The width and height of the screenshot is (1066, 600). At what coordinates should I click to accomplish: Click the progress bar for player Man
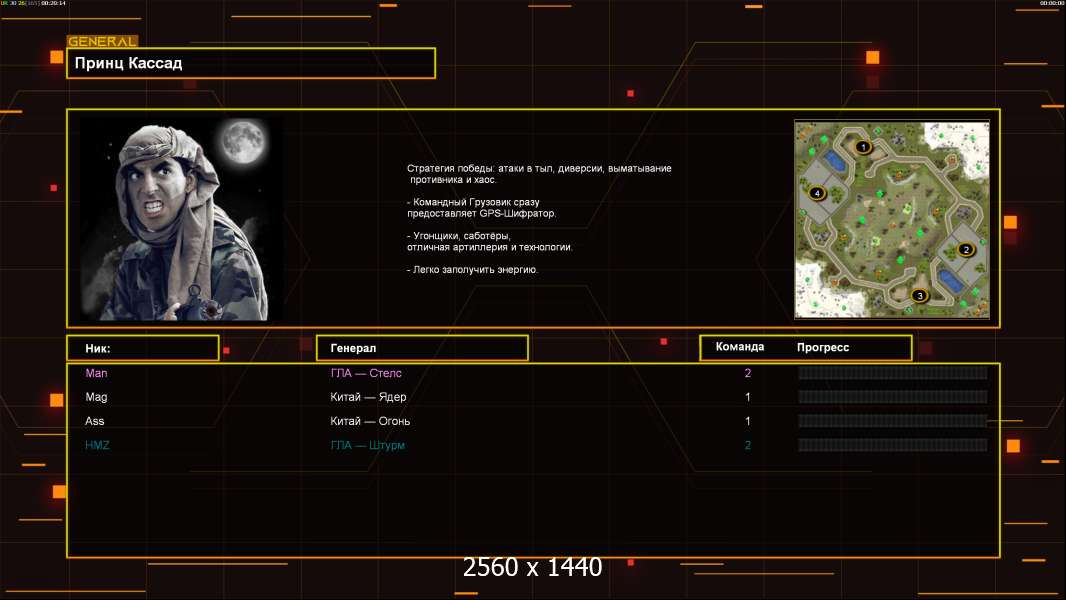pos(892,373)
